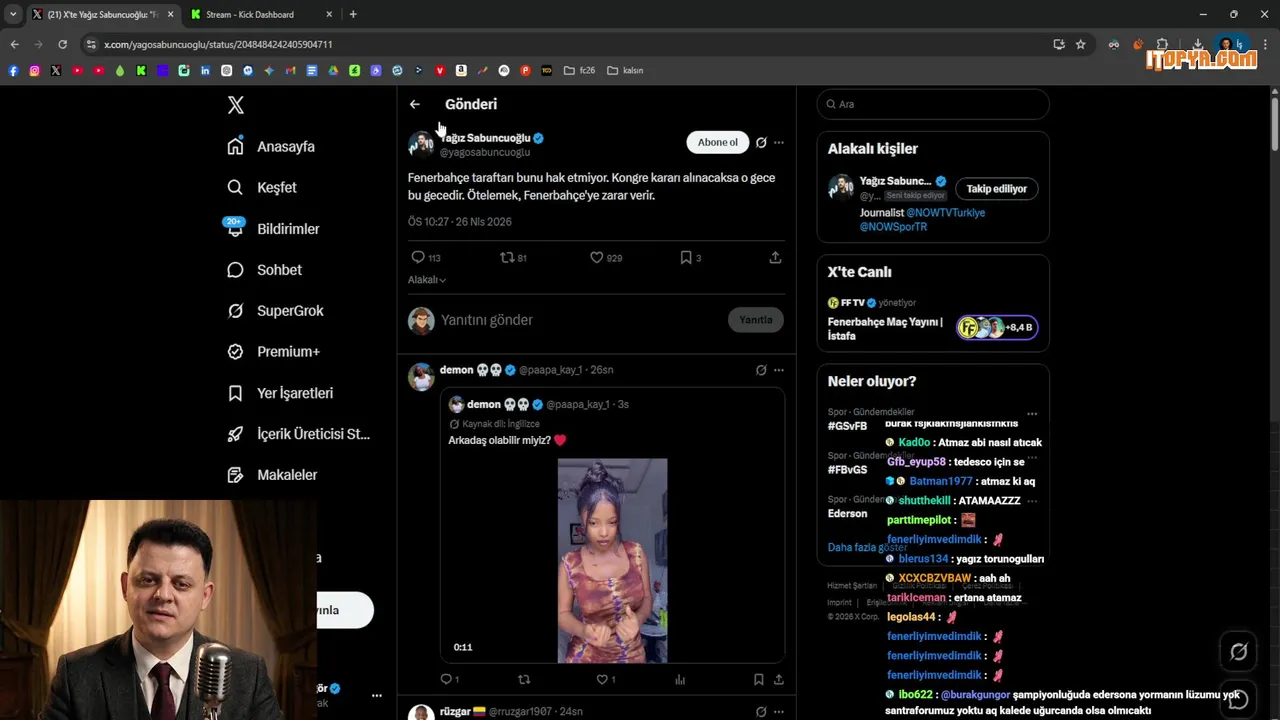Open the browser extensions puzzle icon
Screen dimensions: 1280x720
pyautogui.click(x=1162, y=44)
